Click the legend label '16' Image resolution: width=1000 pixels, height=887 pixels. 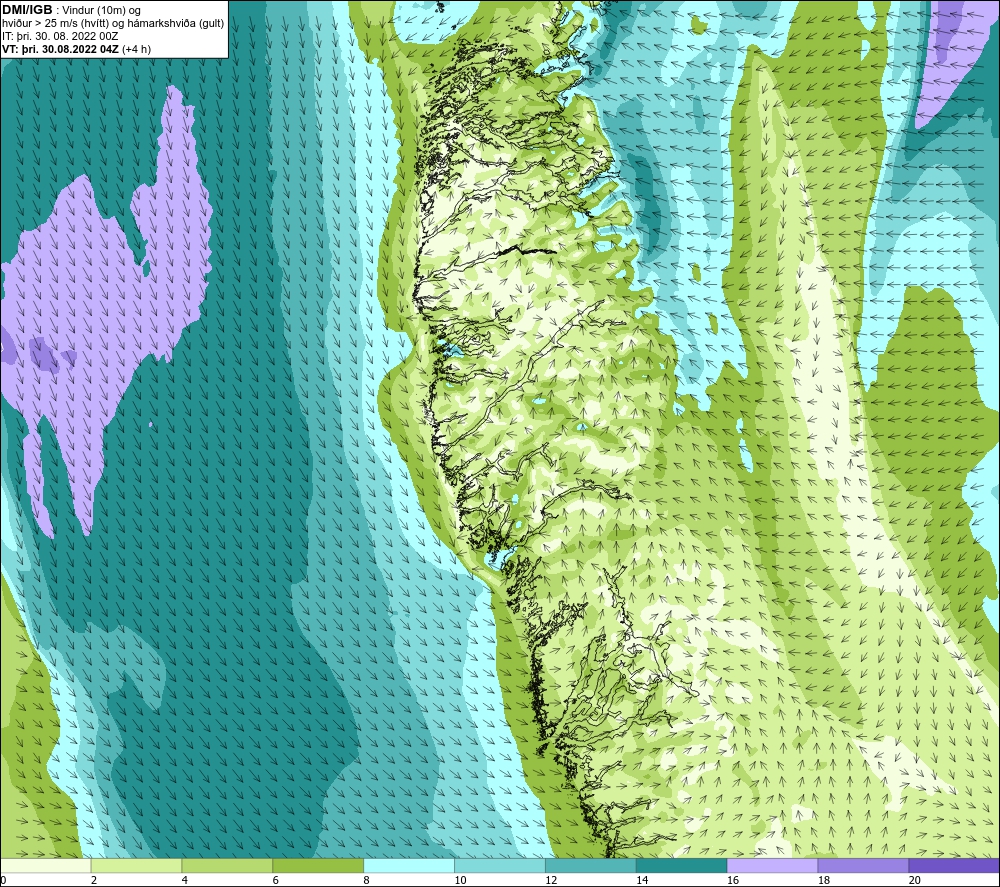click(x=733, y=880)
